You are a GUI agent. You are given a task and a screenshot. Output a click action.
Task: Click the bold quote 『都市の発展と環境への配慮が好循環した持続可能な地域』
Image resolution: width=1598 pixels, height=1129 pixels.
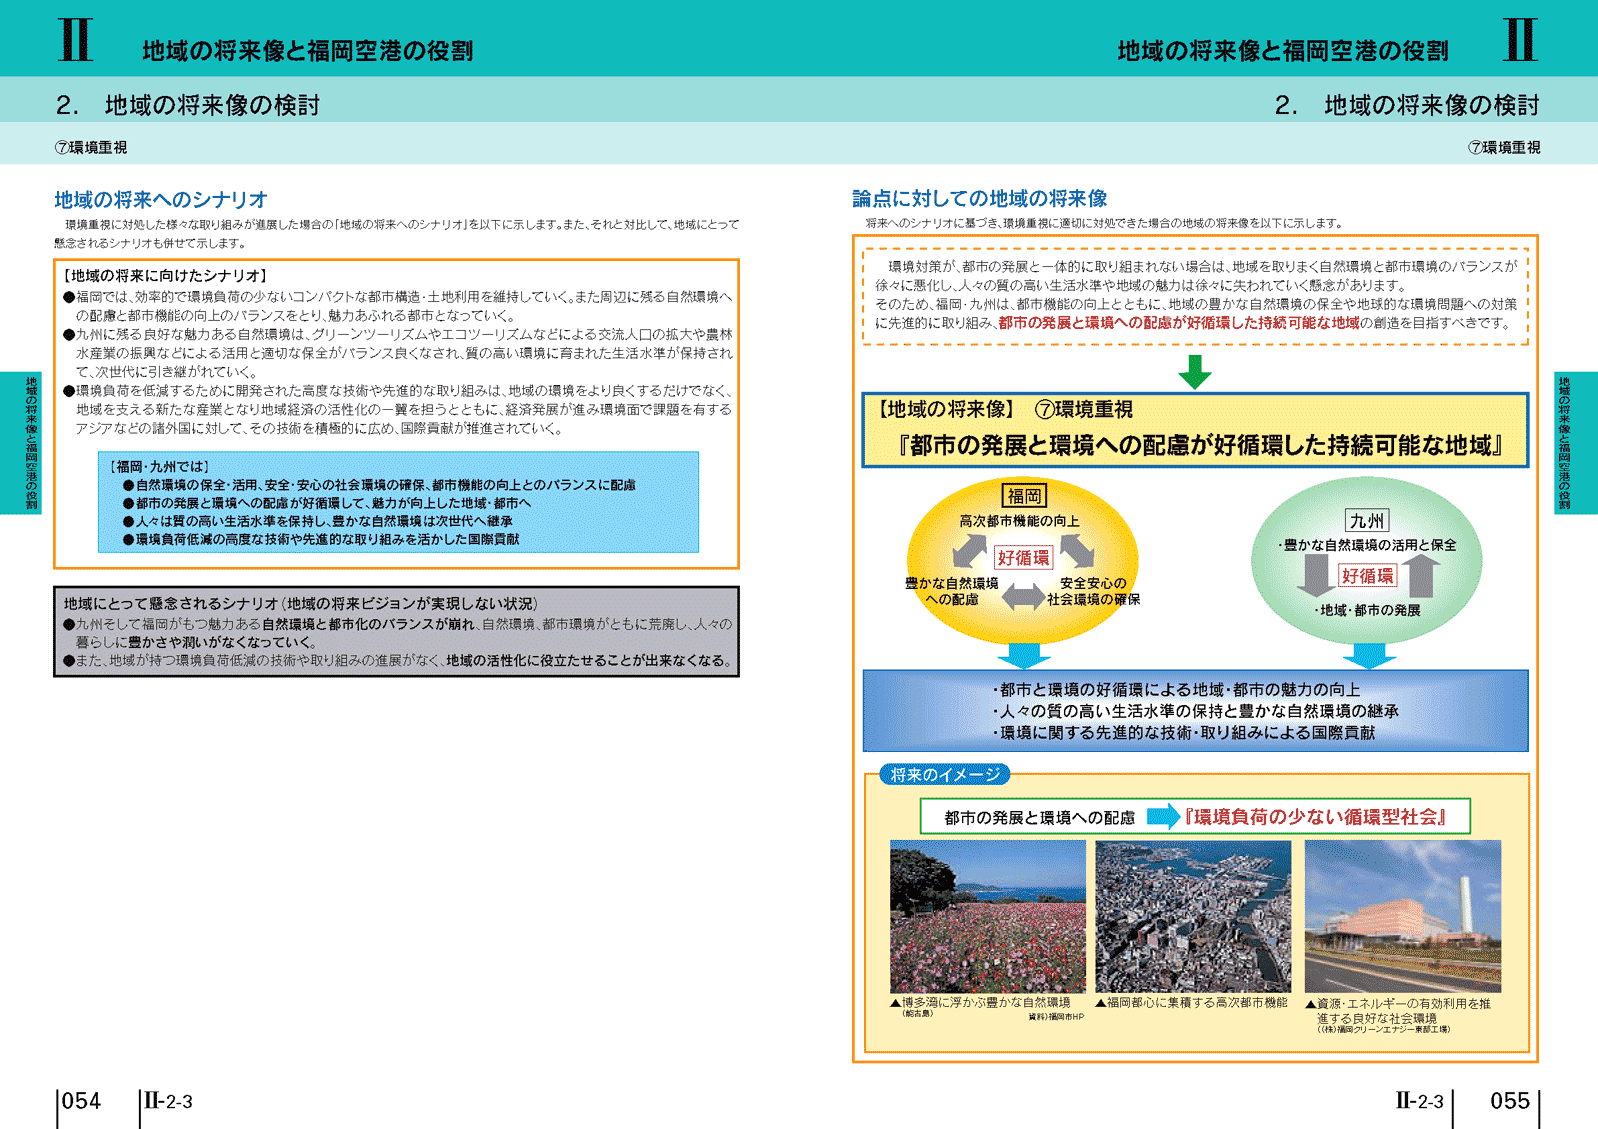tap(1199, 446)
